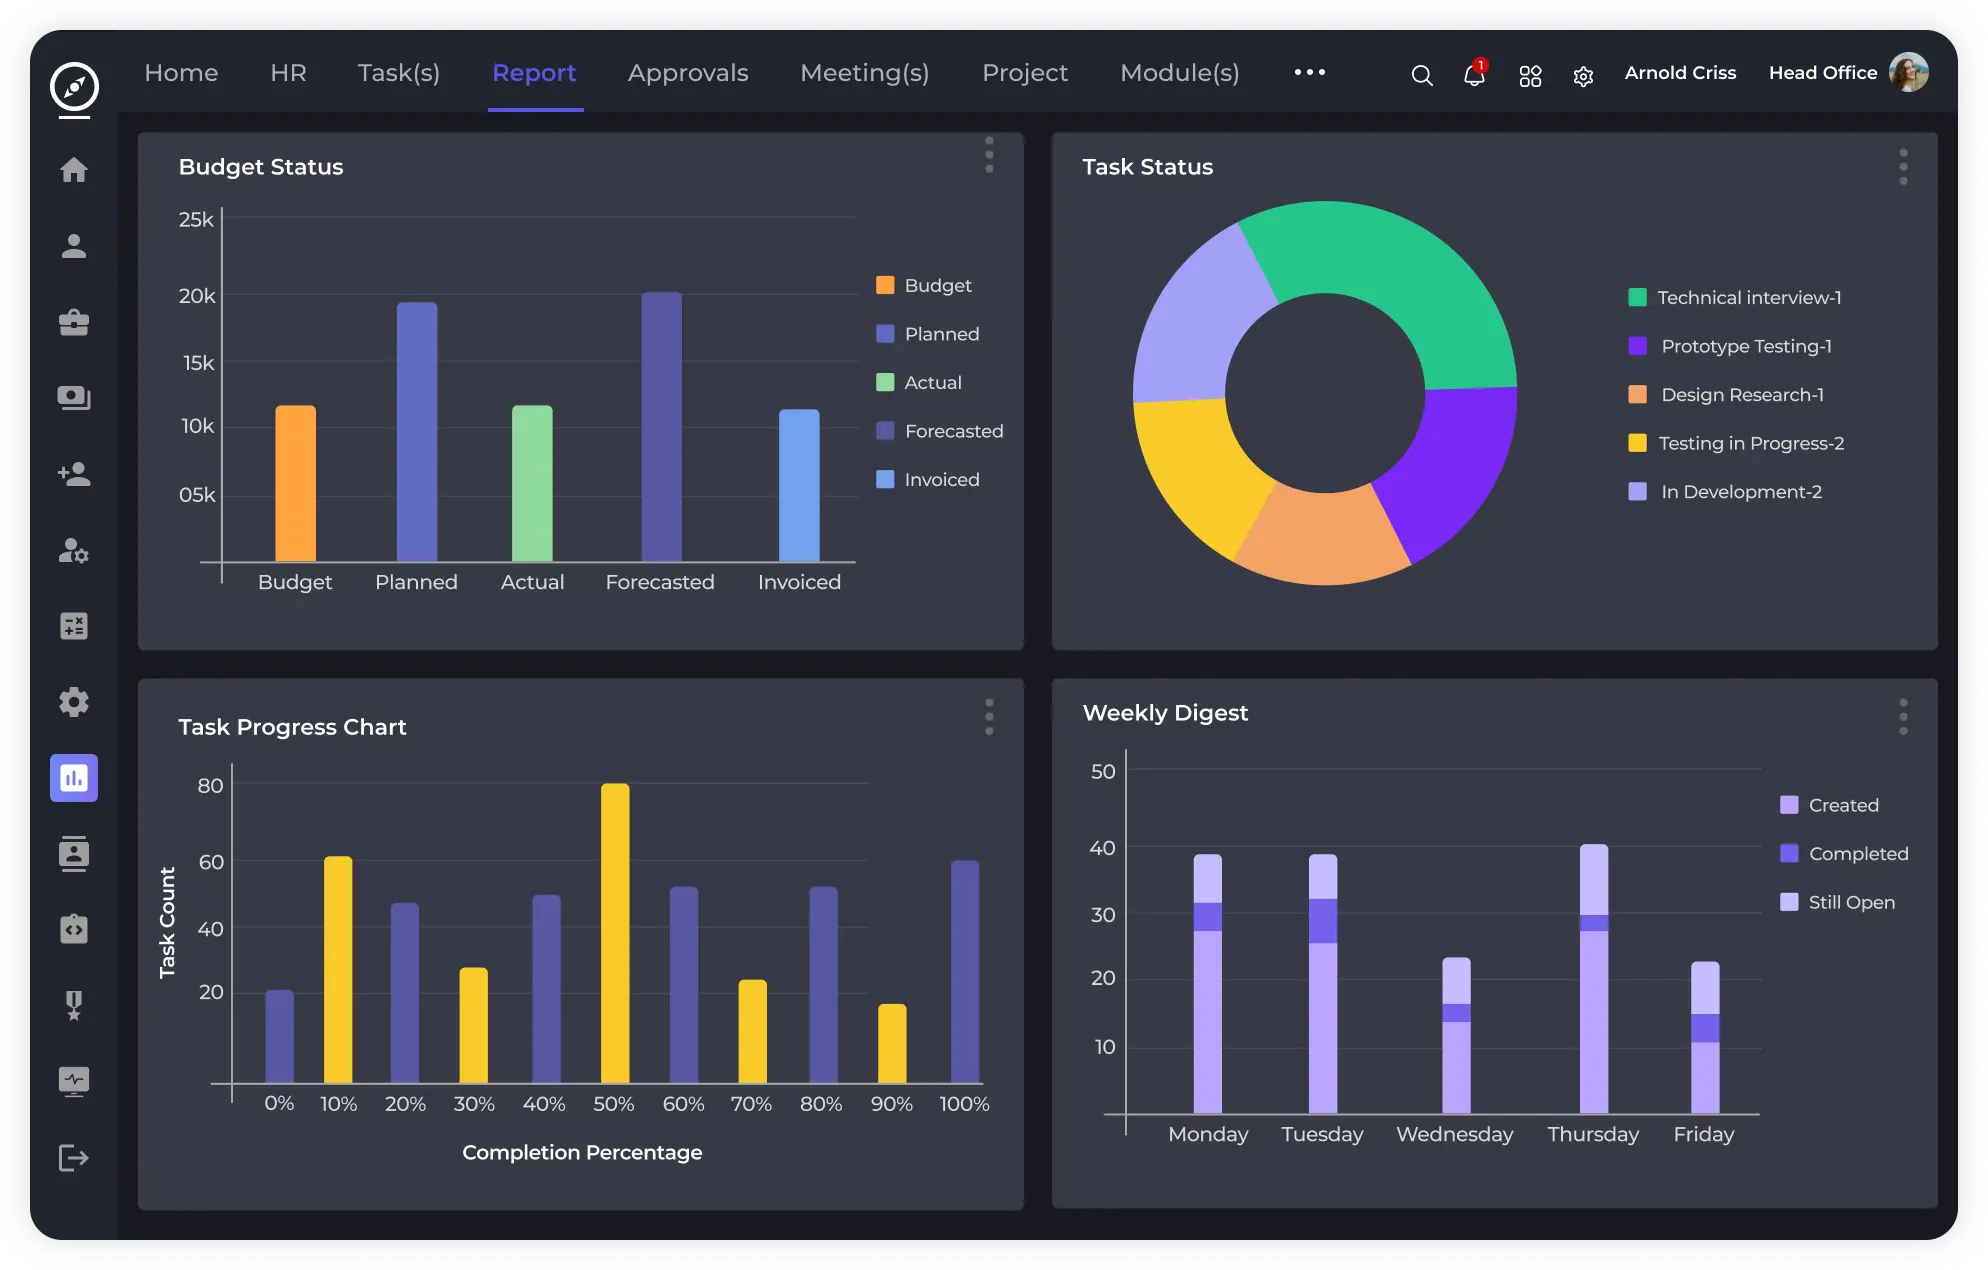Image resolution: width=1988 pixels, height=1270 pixels.
Task: Expand the more navigation items ellipsis
Action: [1309, 72]
